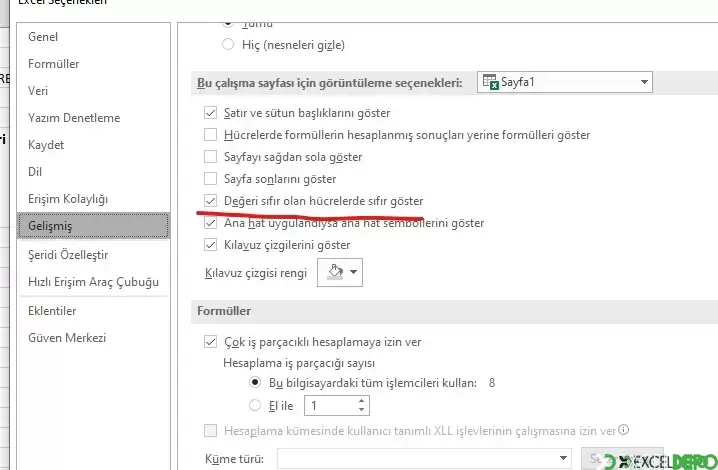The height and width of the screenshot is (470, 718).
Task: Click the paint bucket gridline color icon
Action: tap(335, 272)
